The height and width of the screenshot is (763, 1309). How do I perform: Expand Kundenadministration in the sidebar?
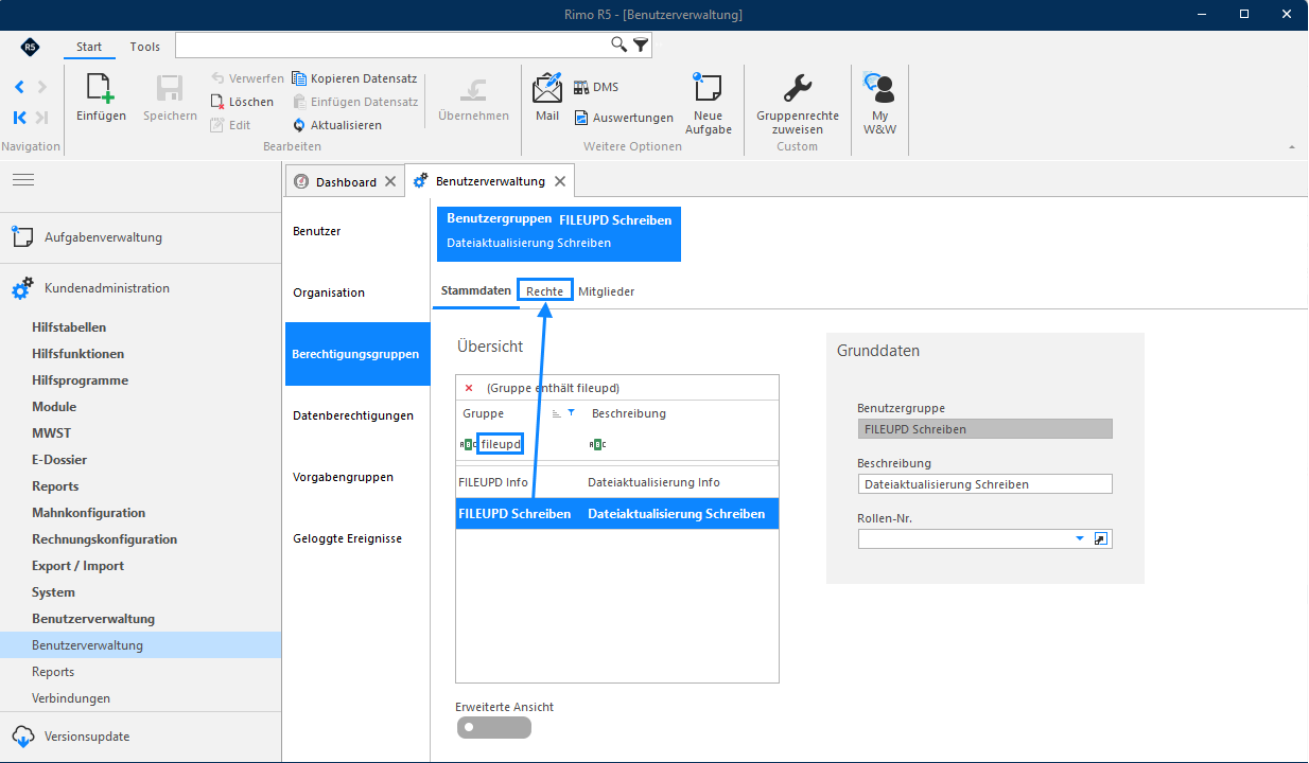point(107,288)
